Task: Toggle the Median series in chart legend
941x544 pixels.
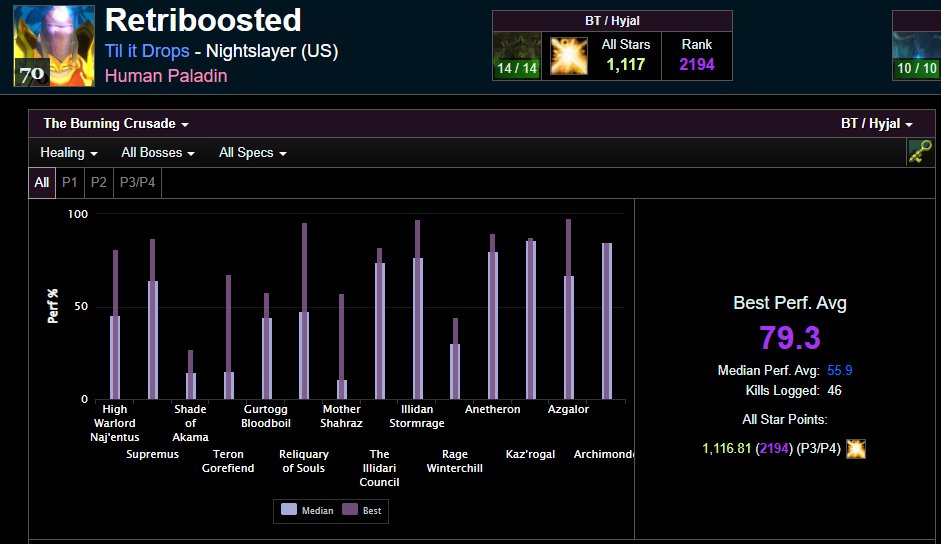Action: 307,510
